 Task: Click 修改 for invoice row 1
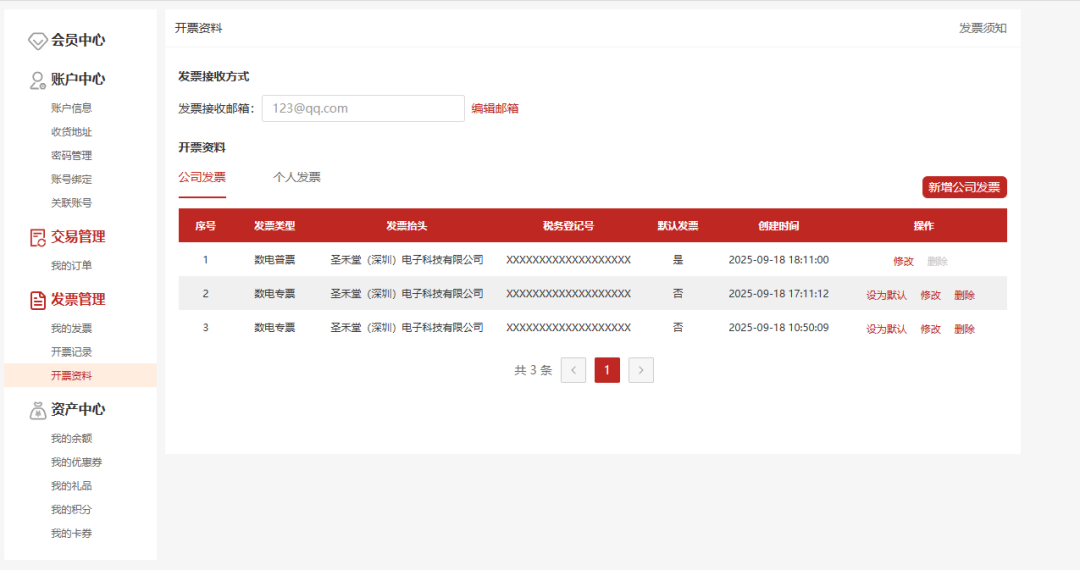click(x=903, y=261)
